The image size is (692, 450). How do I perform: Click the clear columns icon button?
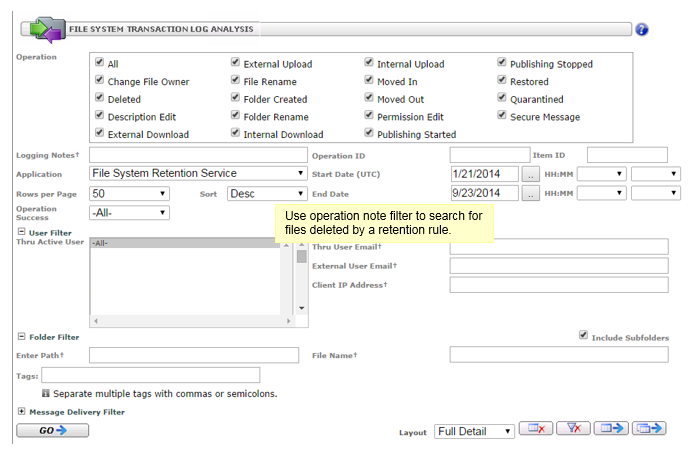click(x=535, y=429)
